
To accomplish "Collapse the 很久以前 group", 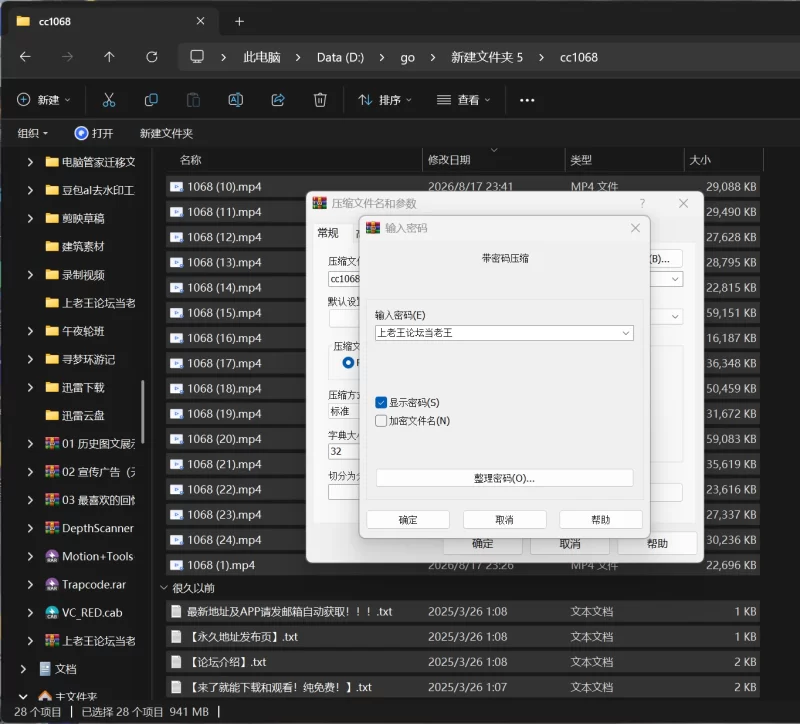I will (x=164, y=588).
